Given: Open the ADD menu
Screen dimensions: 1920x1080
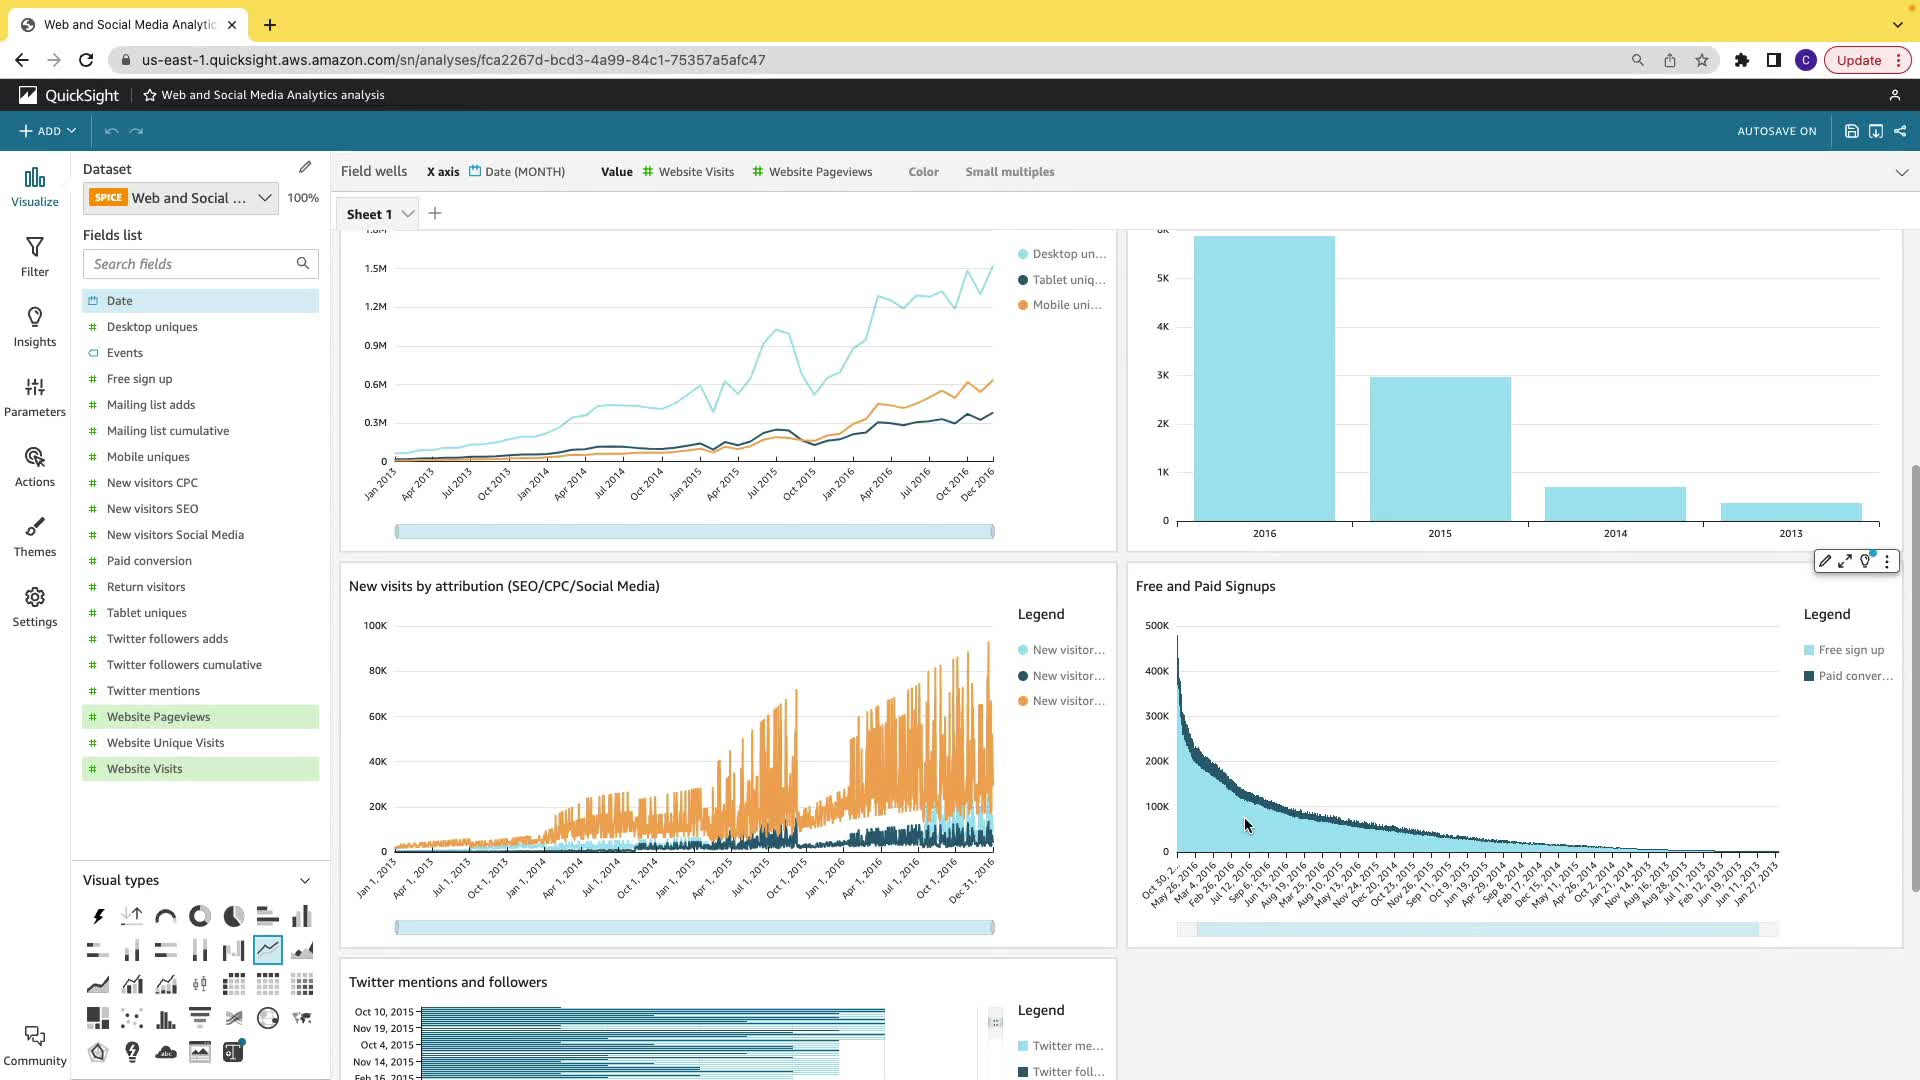Looking at the screenshot, I should tap(47, 131).
